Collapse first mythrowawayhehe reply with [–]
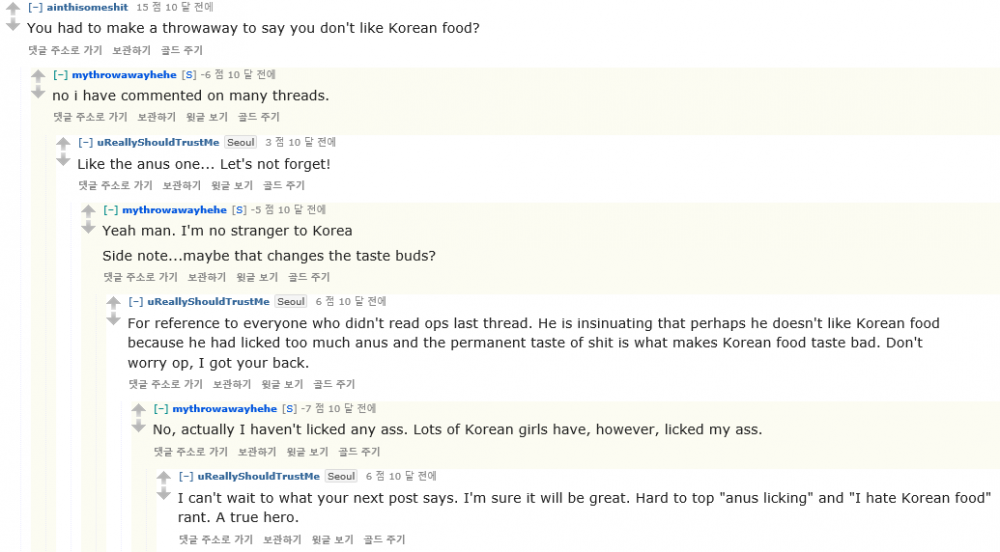 pyautogui.click(x=60, y=75)
